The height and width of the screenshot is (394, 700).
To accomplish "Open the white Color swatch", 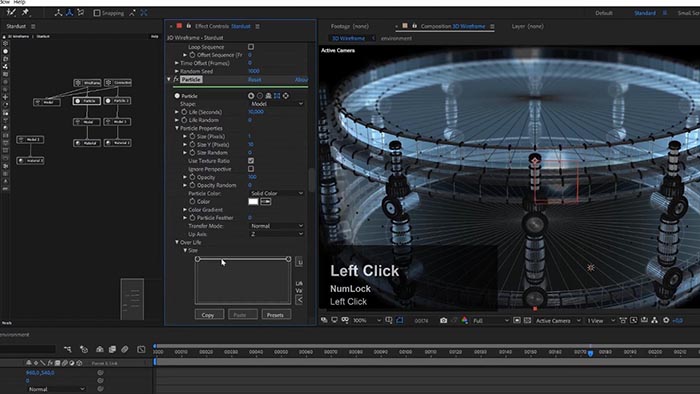I will pyautogui.click(x=253, y=202).
